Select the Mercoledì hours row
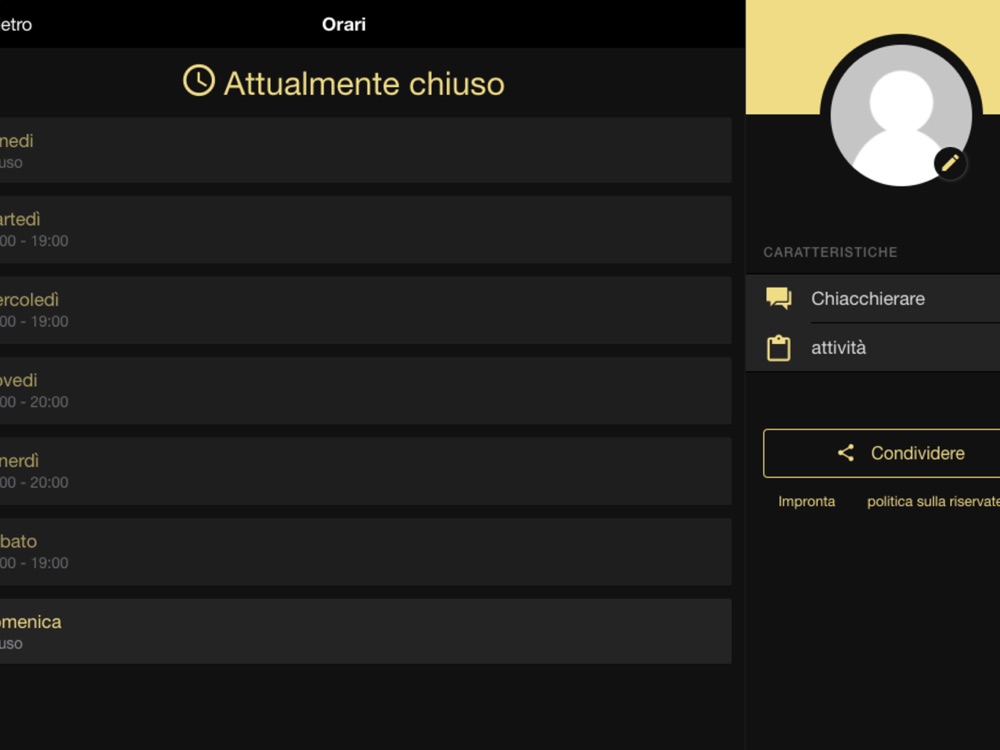Viewport: 1000px width, 750px height. (365, 310)
